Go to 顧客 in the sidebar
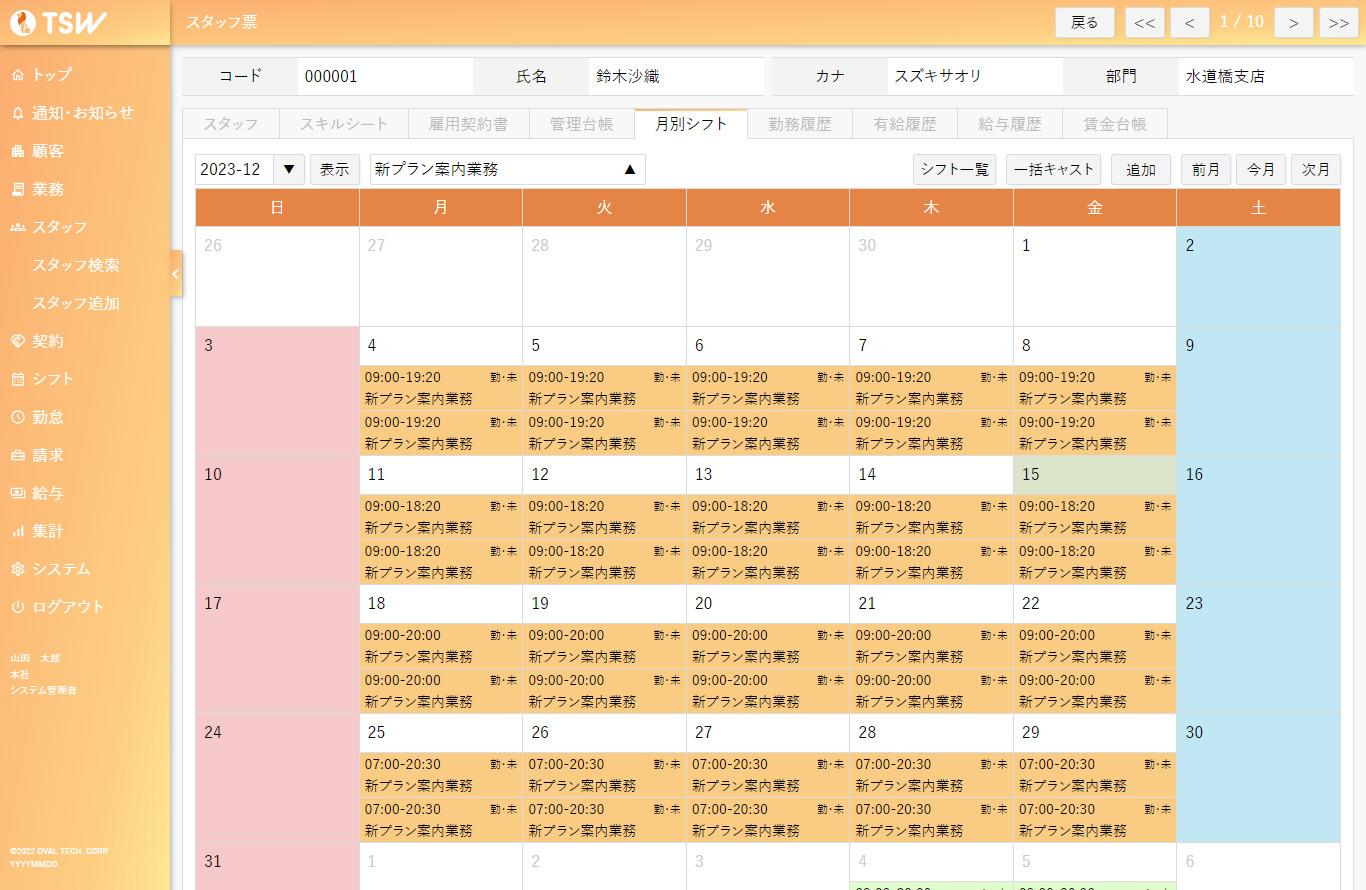This screenshot has height=890, width=1366. coord(47,151)
